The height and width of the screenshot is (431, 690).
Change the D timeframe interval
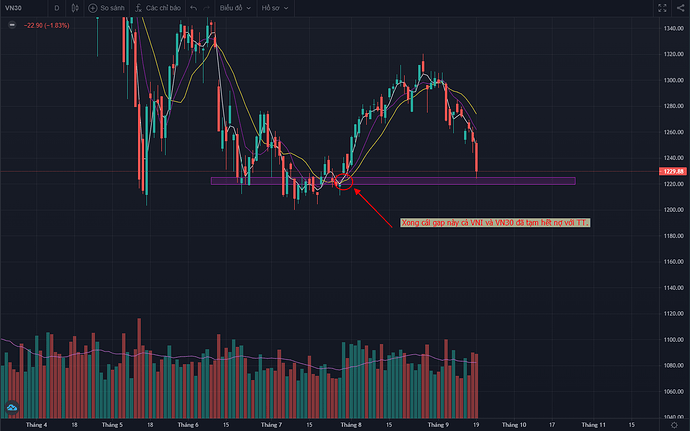(55, 7)
